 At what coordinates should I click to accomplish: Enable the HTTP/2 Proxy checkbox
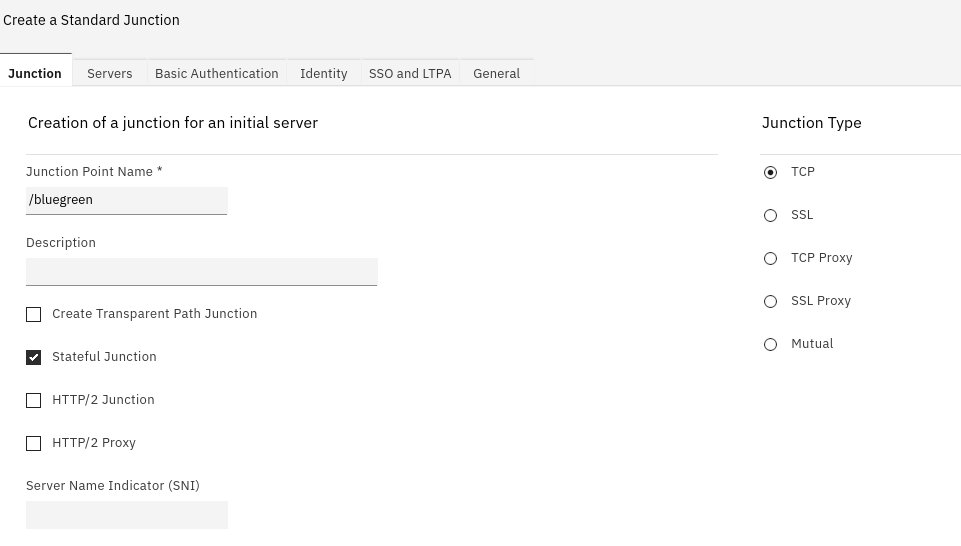34,443
